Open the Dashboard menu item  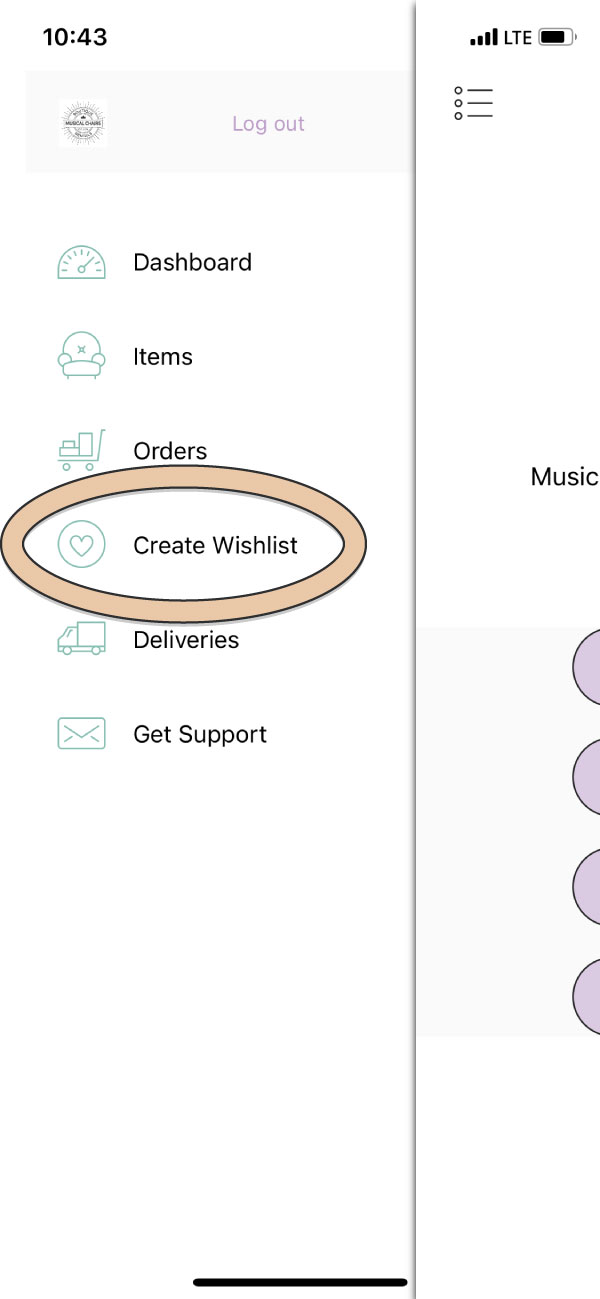[x=192, y=262]
